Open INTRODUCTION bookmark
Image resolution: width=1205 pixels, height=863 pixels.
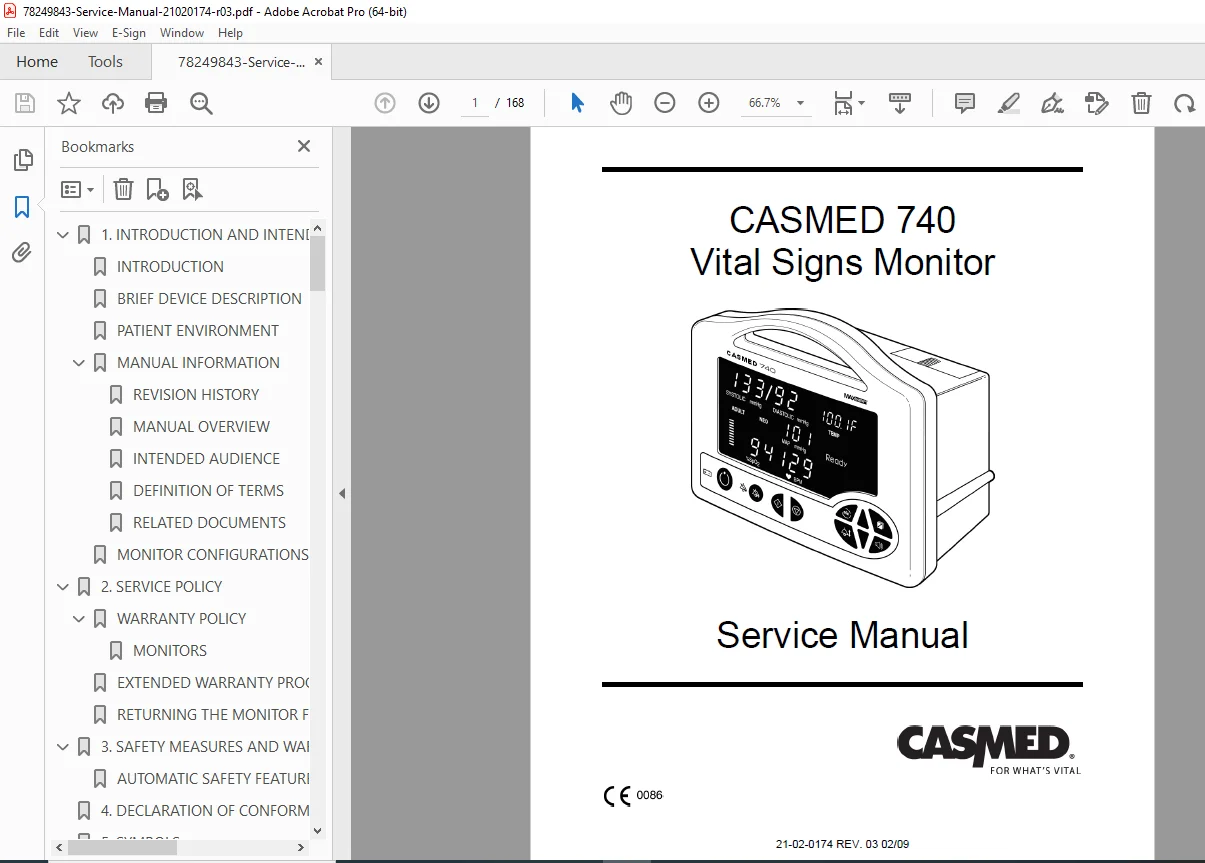coord(170,267)
